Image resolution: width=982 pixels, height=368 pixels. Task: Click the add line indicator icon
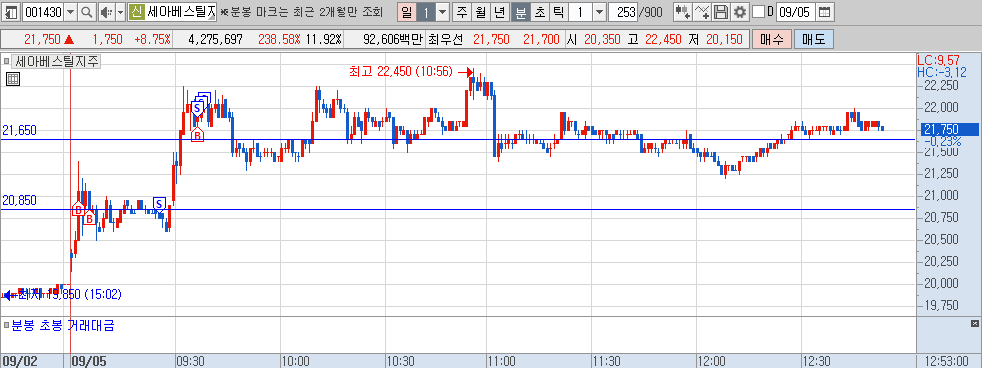click(702, 11)
